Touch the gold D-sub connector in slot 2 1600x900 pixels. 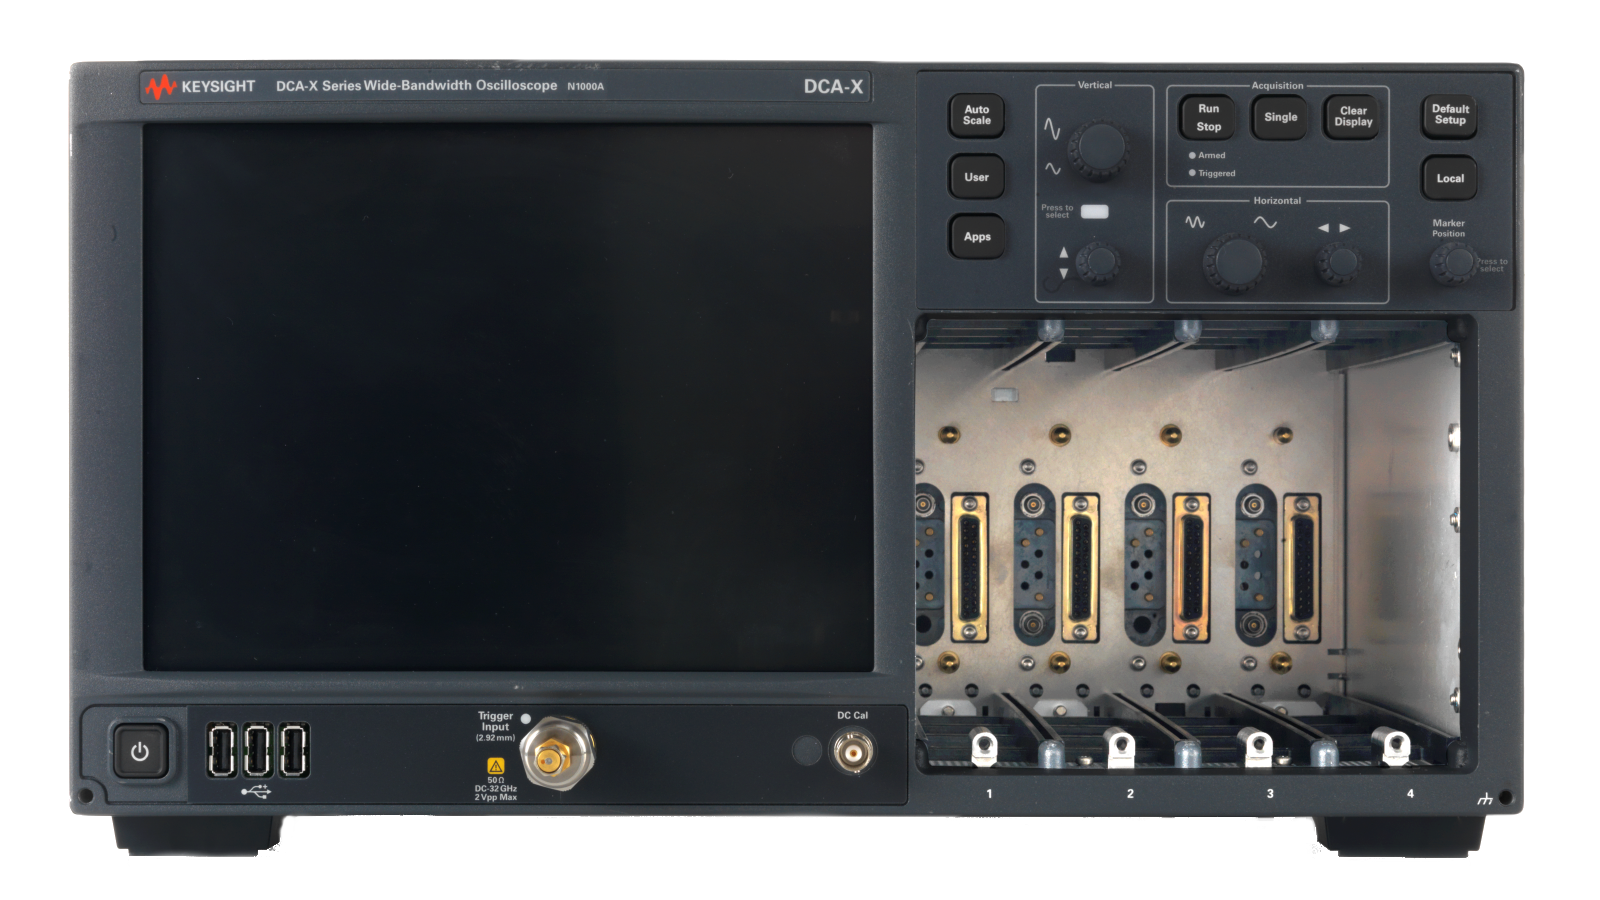coord(1080,567)
